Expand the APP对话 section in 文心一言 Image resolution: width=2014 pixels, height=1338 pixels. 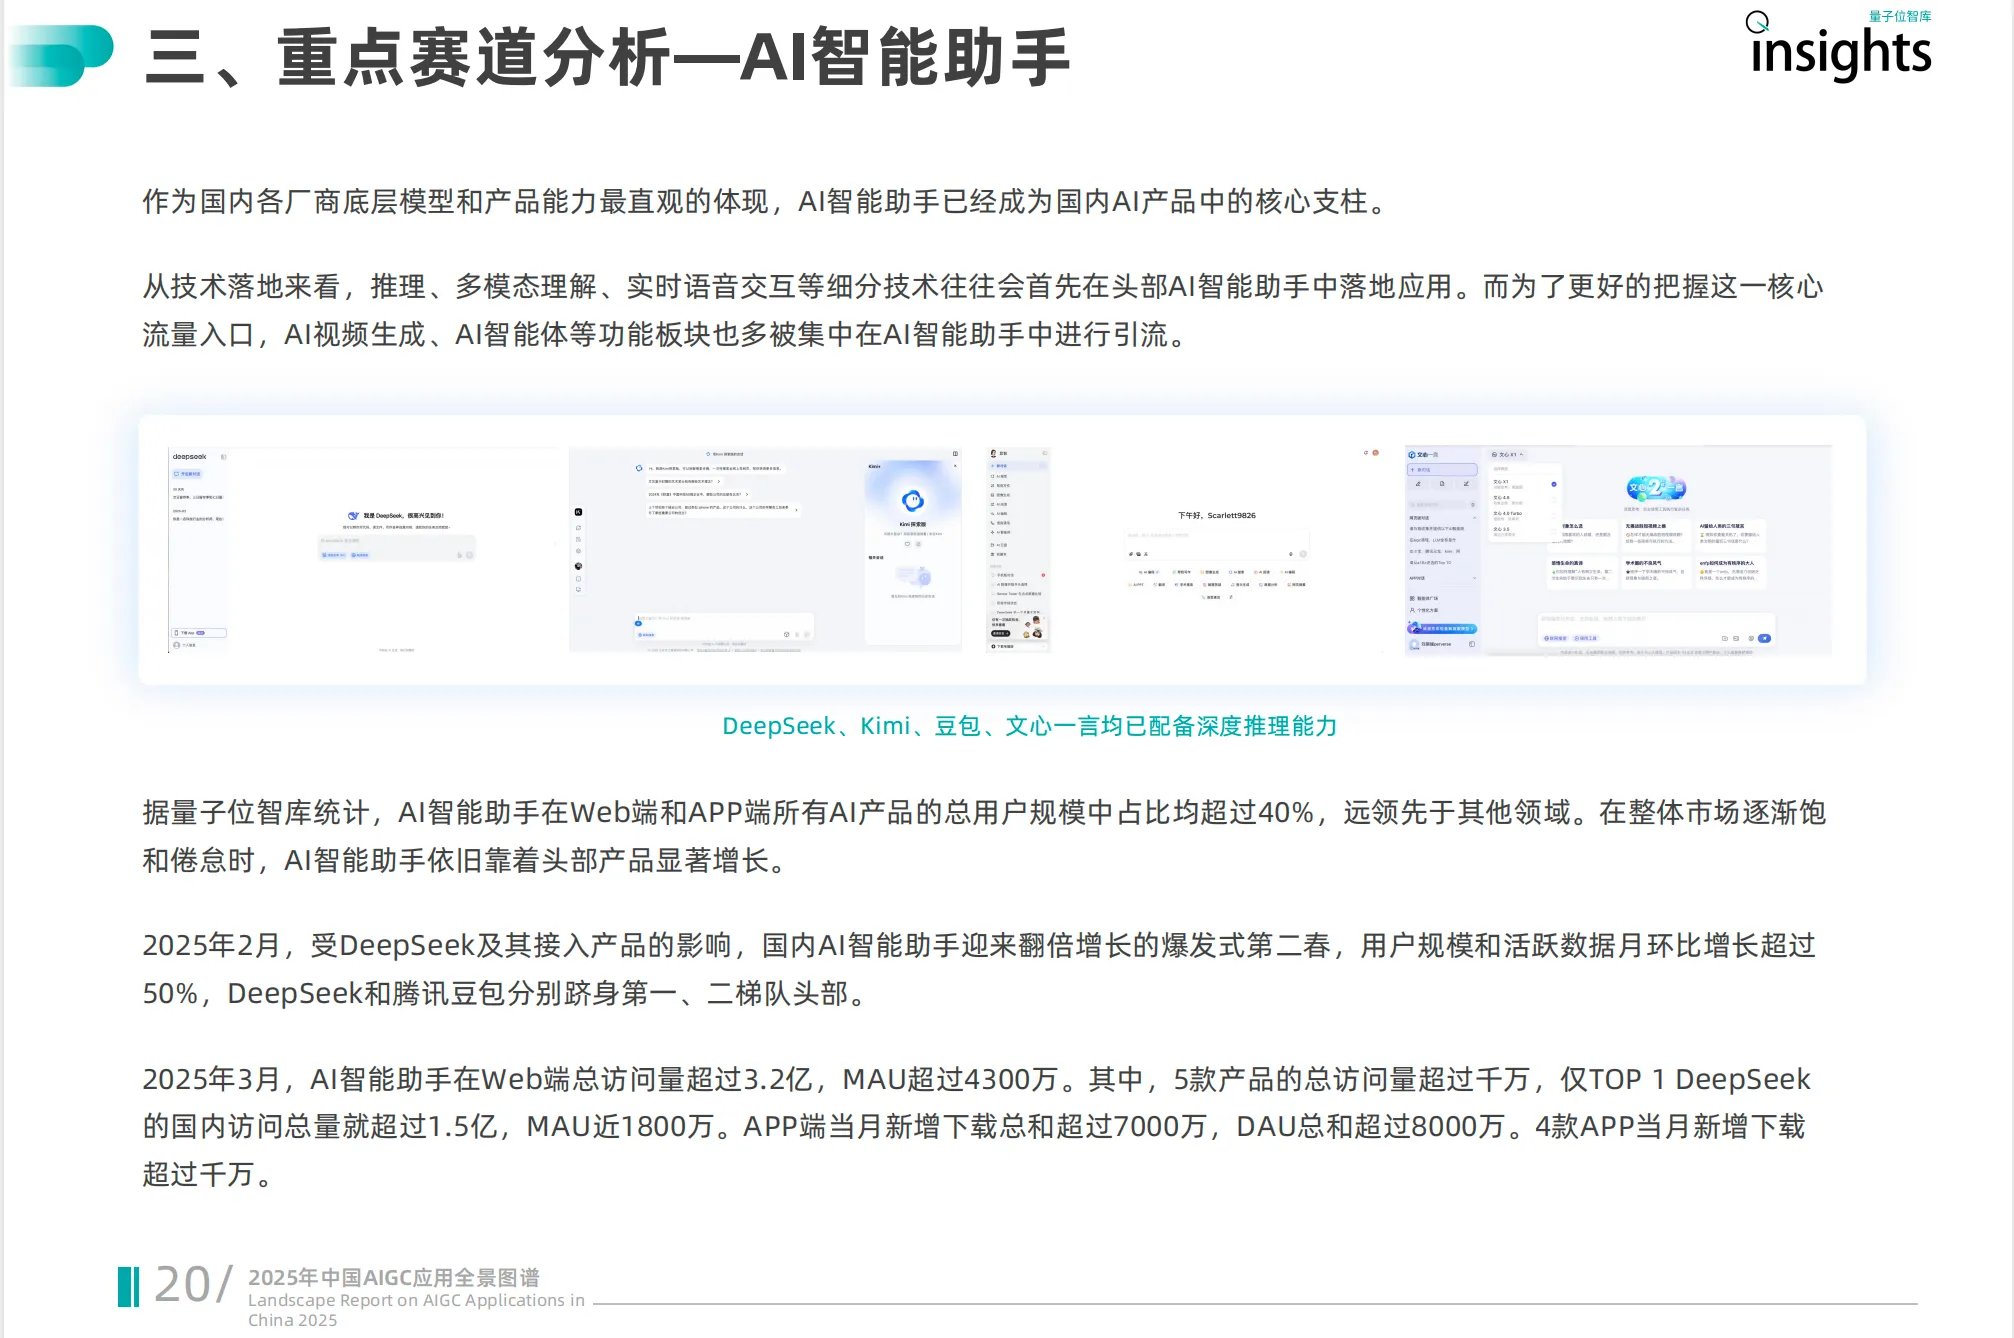point(1474,578)
